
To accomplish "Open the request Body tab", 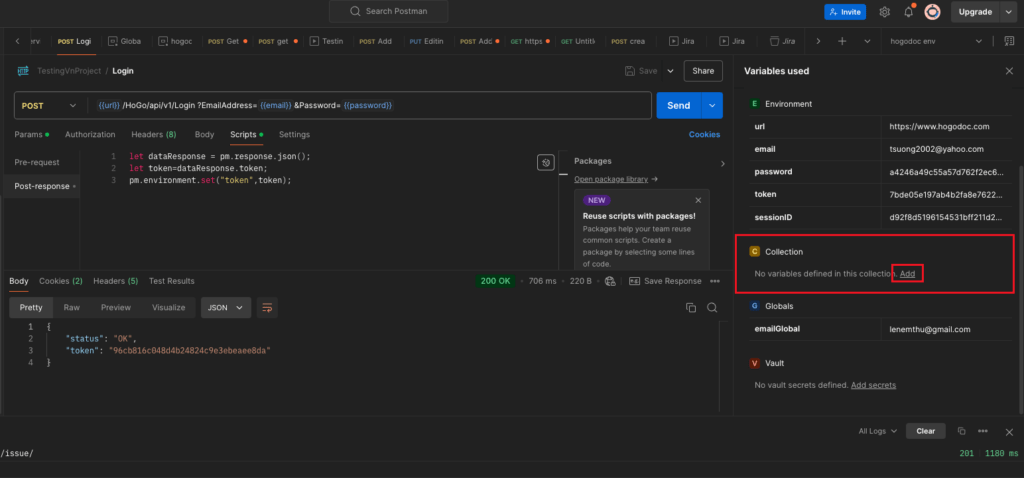I will (204, 135).
